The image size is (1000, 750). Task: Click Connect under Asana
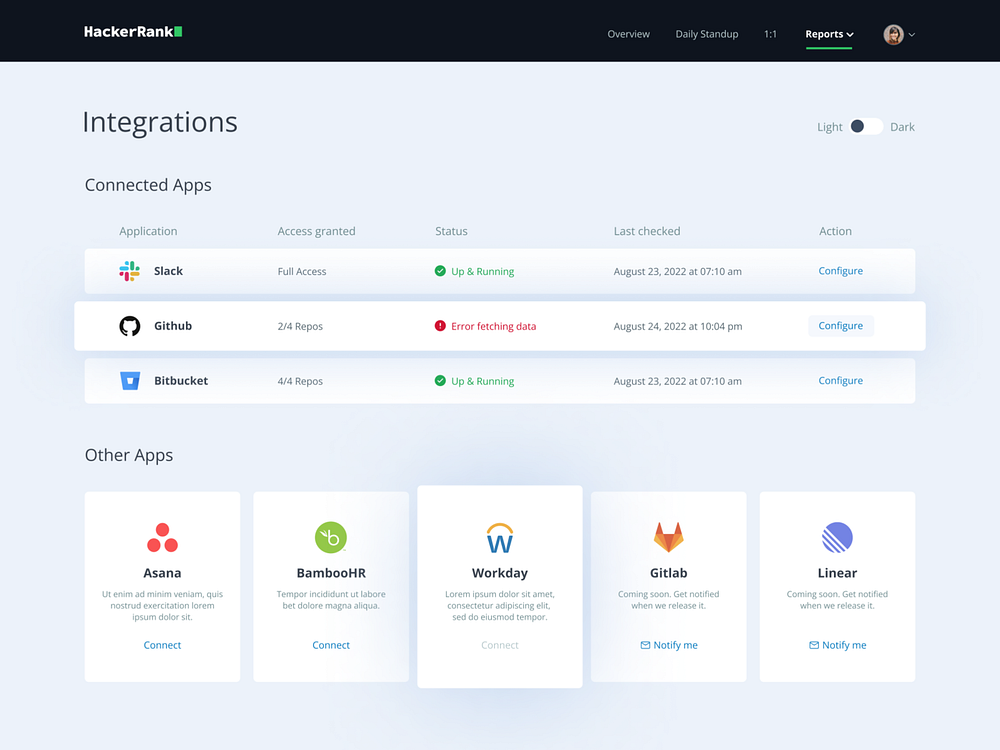pos(162,645)
